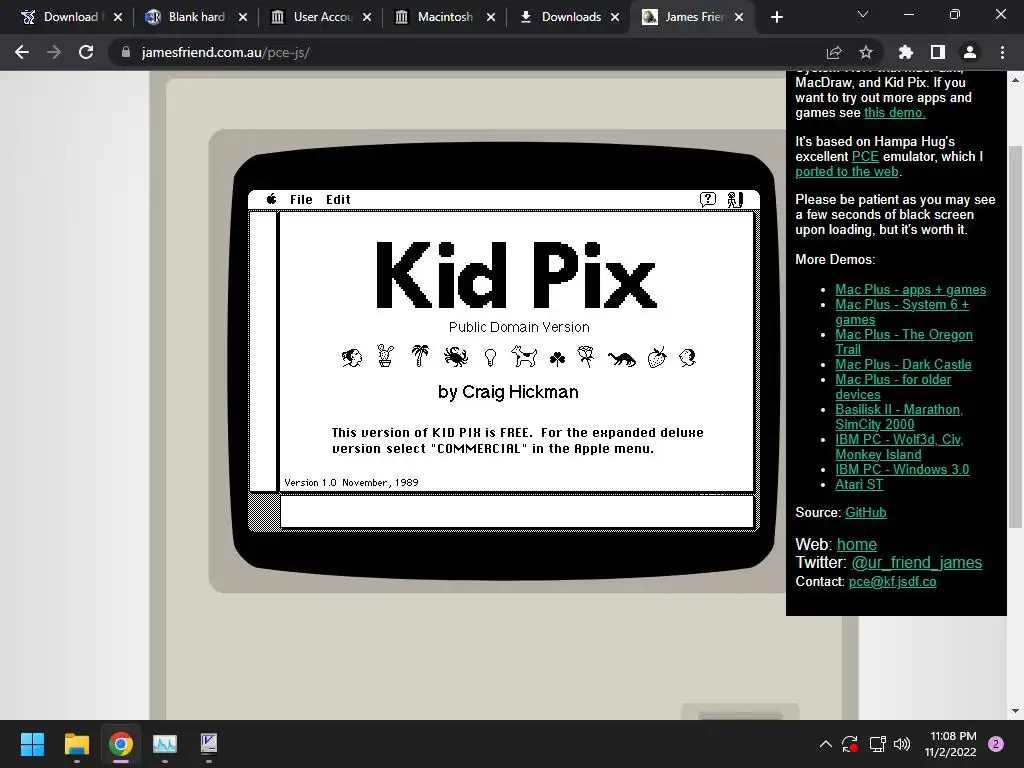Click the clover stamp icon
This screenshot has width=1024, height=768.
click(x=557, y=359)
